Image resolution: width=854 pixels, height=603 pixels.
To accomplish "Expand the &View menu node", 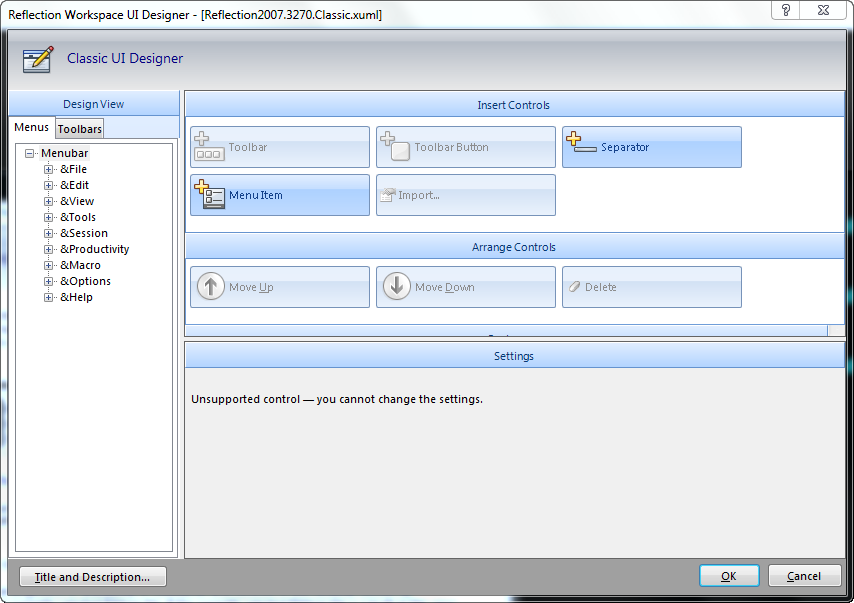I will (x=48, y=202).
